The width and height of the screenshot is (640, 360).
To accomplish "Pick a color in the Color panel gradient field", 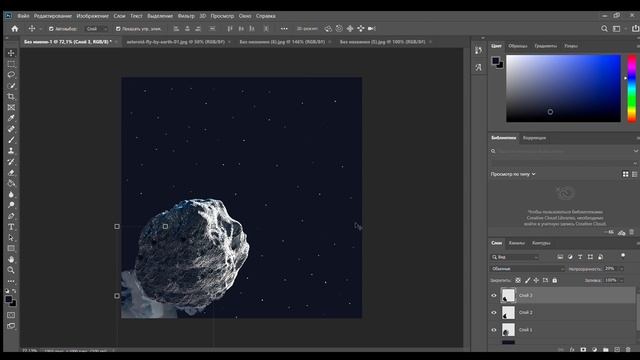I will click(563, 88).
